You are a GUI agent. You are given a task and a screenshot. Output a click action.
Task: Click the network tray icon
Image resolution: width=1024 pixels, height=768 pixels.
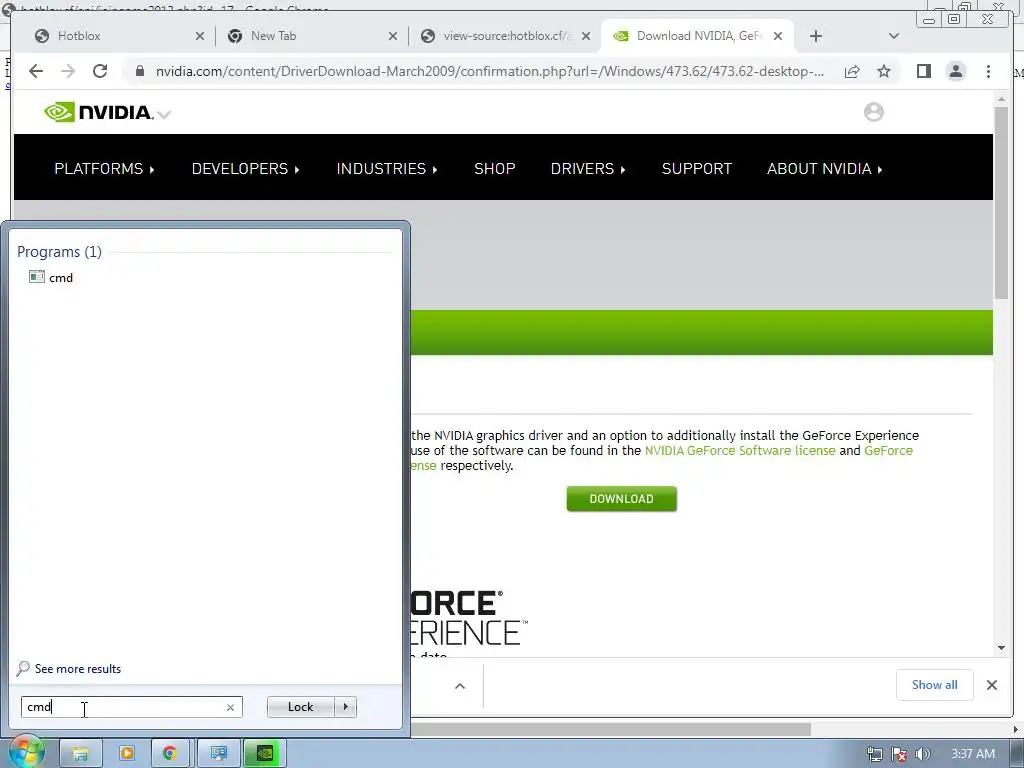[x=874, y=754]
